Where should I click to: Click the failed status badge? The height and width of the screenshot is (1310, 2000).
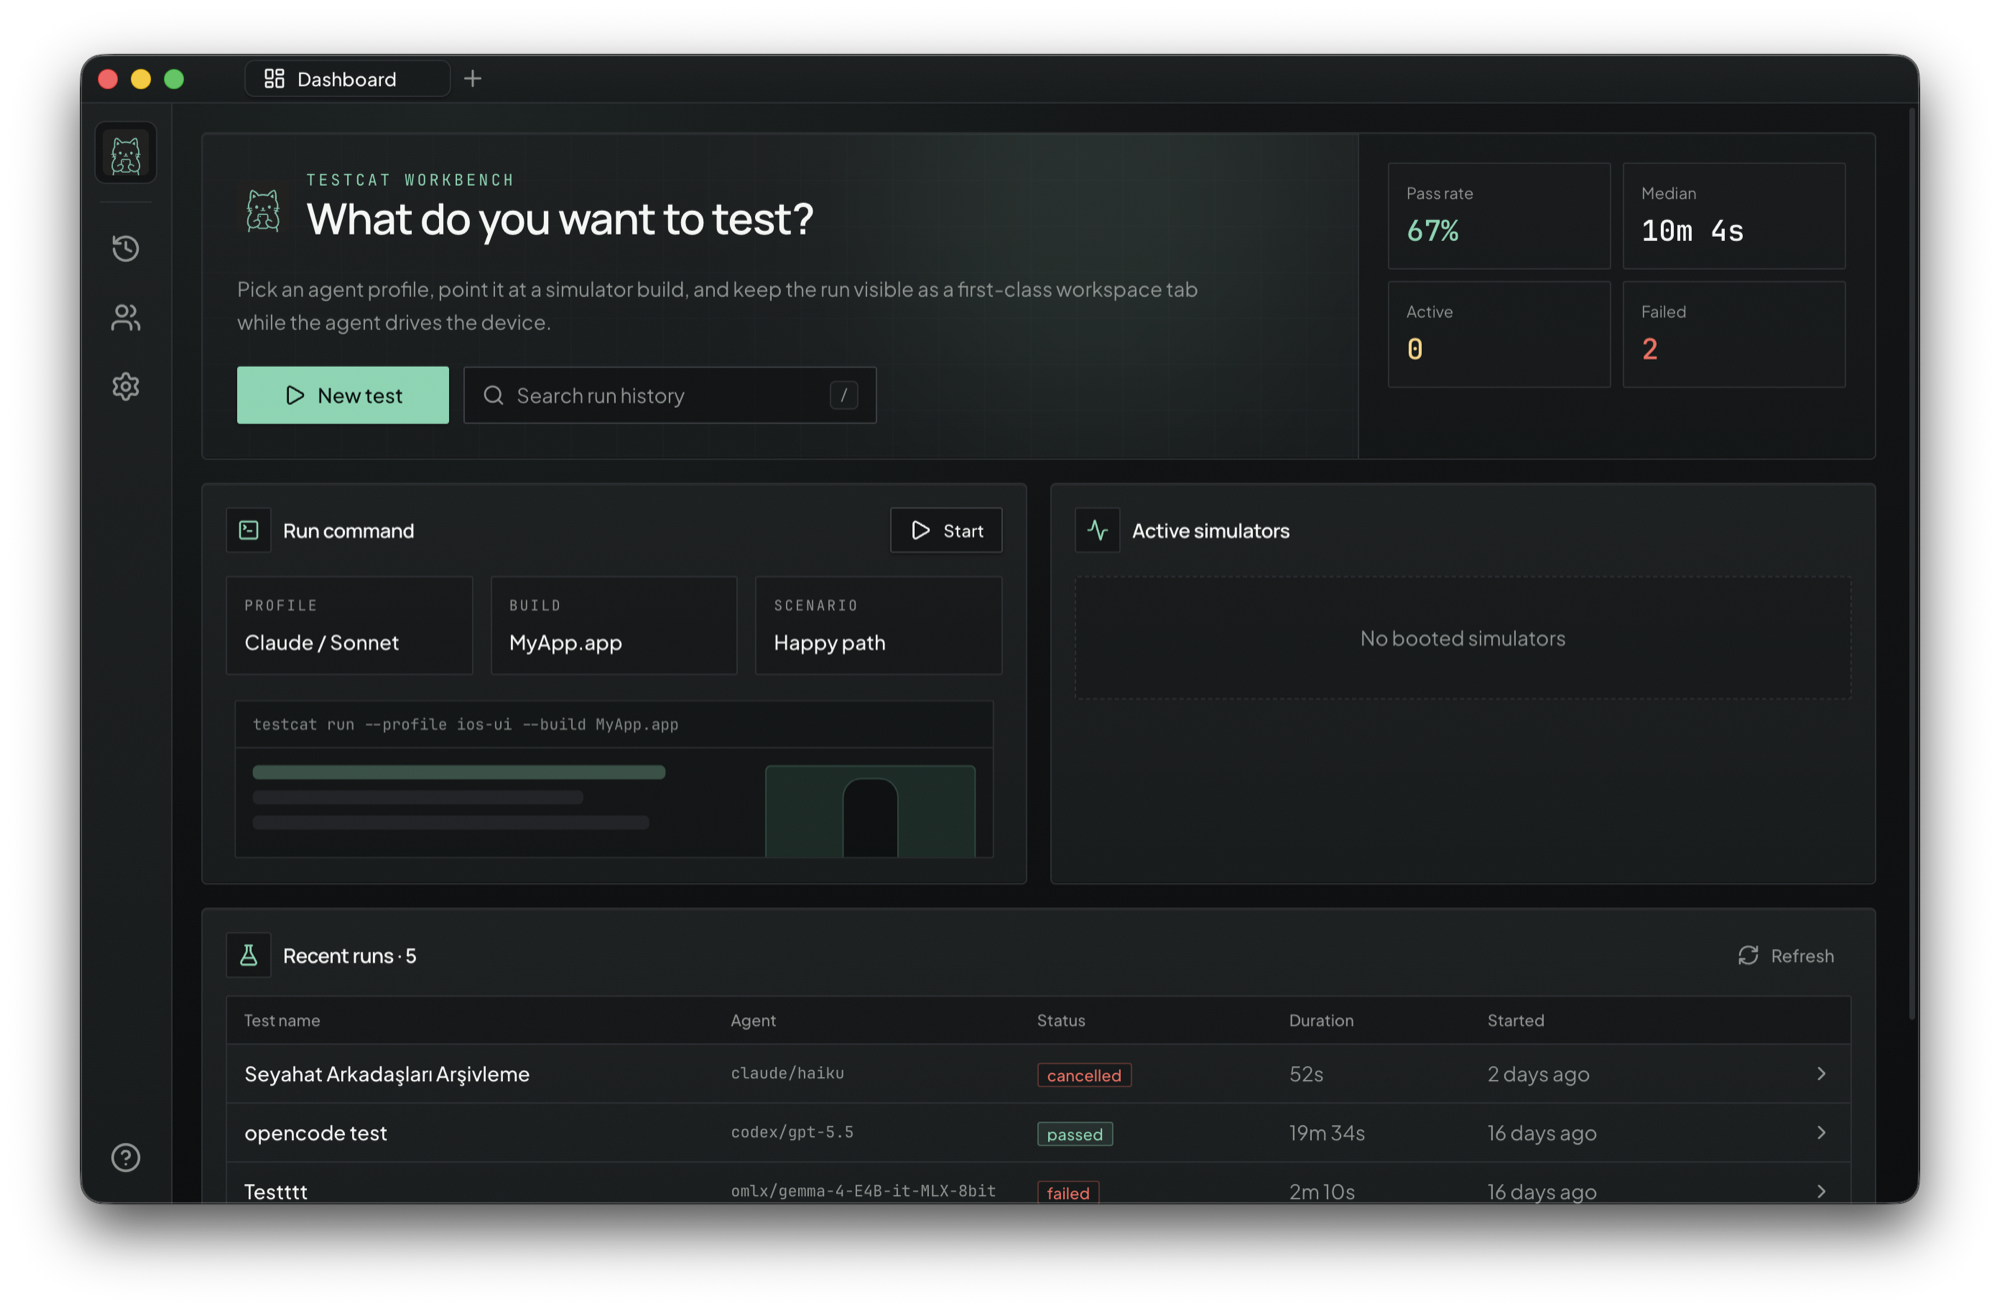[1068, 1192]
